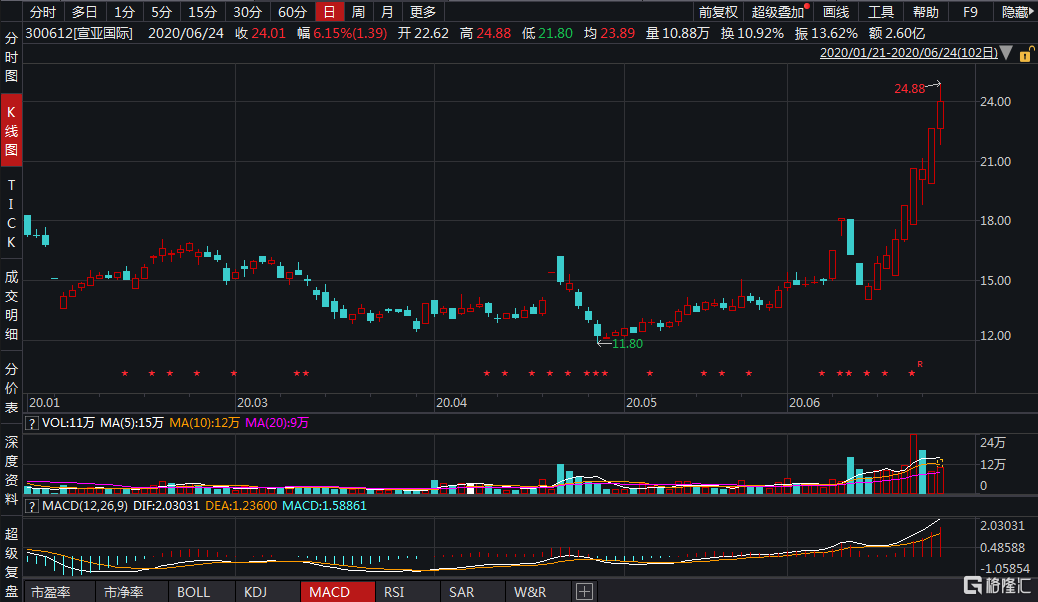The image size is (1038, 602).
Task: Open the 画线 drawing tools
Action: (836, 12)
